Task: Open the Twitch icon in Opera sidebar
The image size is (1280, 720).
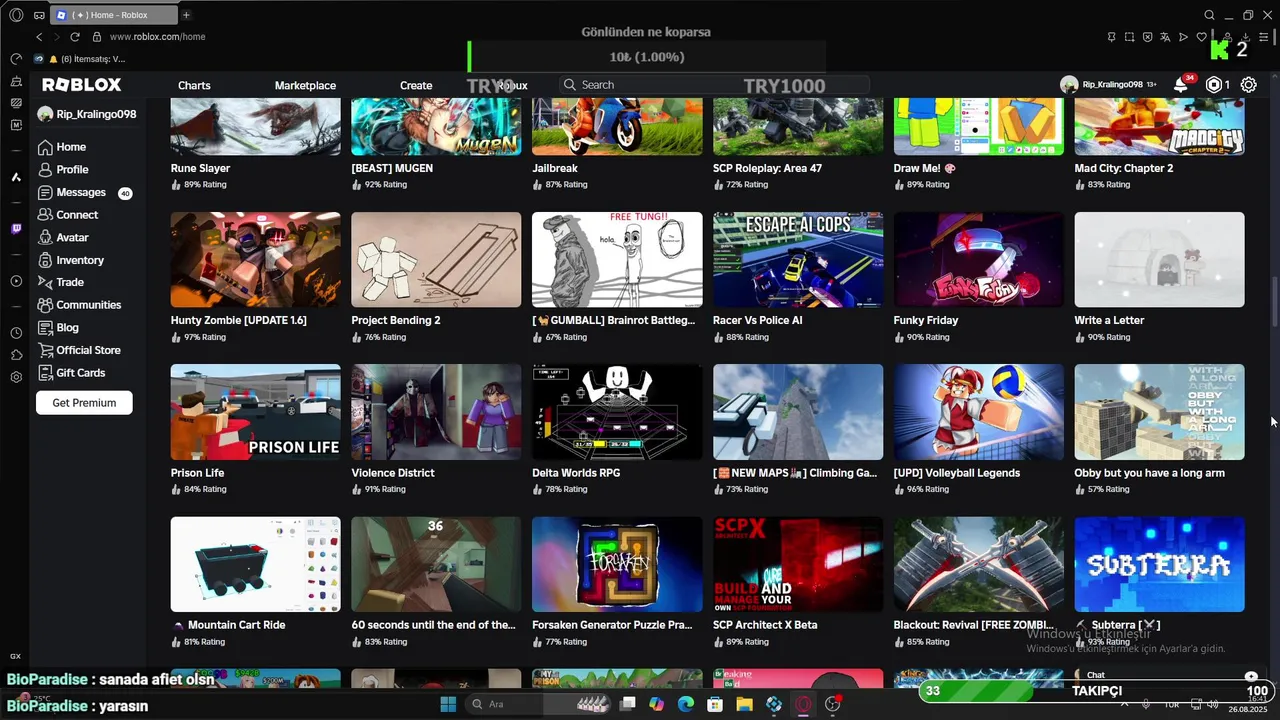Action: click(x=16, y=229)
